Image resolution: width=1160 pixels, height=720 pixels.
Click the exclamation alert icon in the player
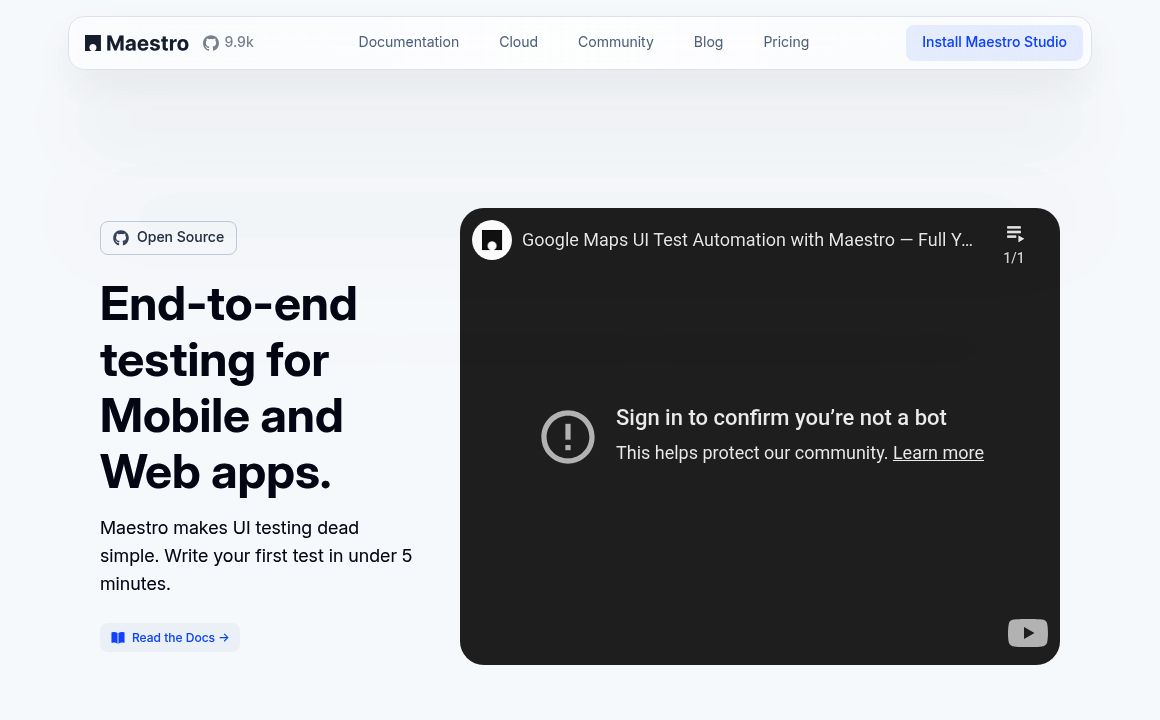[x=568, y=437]
